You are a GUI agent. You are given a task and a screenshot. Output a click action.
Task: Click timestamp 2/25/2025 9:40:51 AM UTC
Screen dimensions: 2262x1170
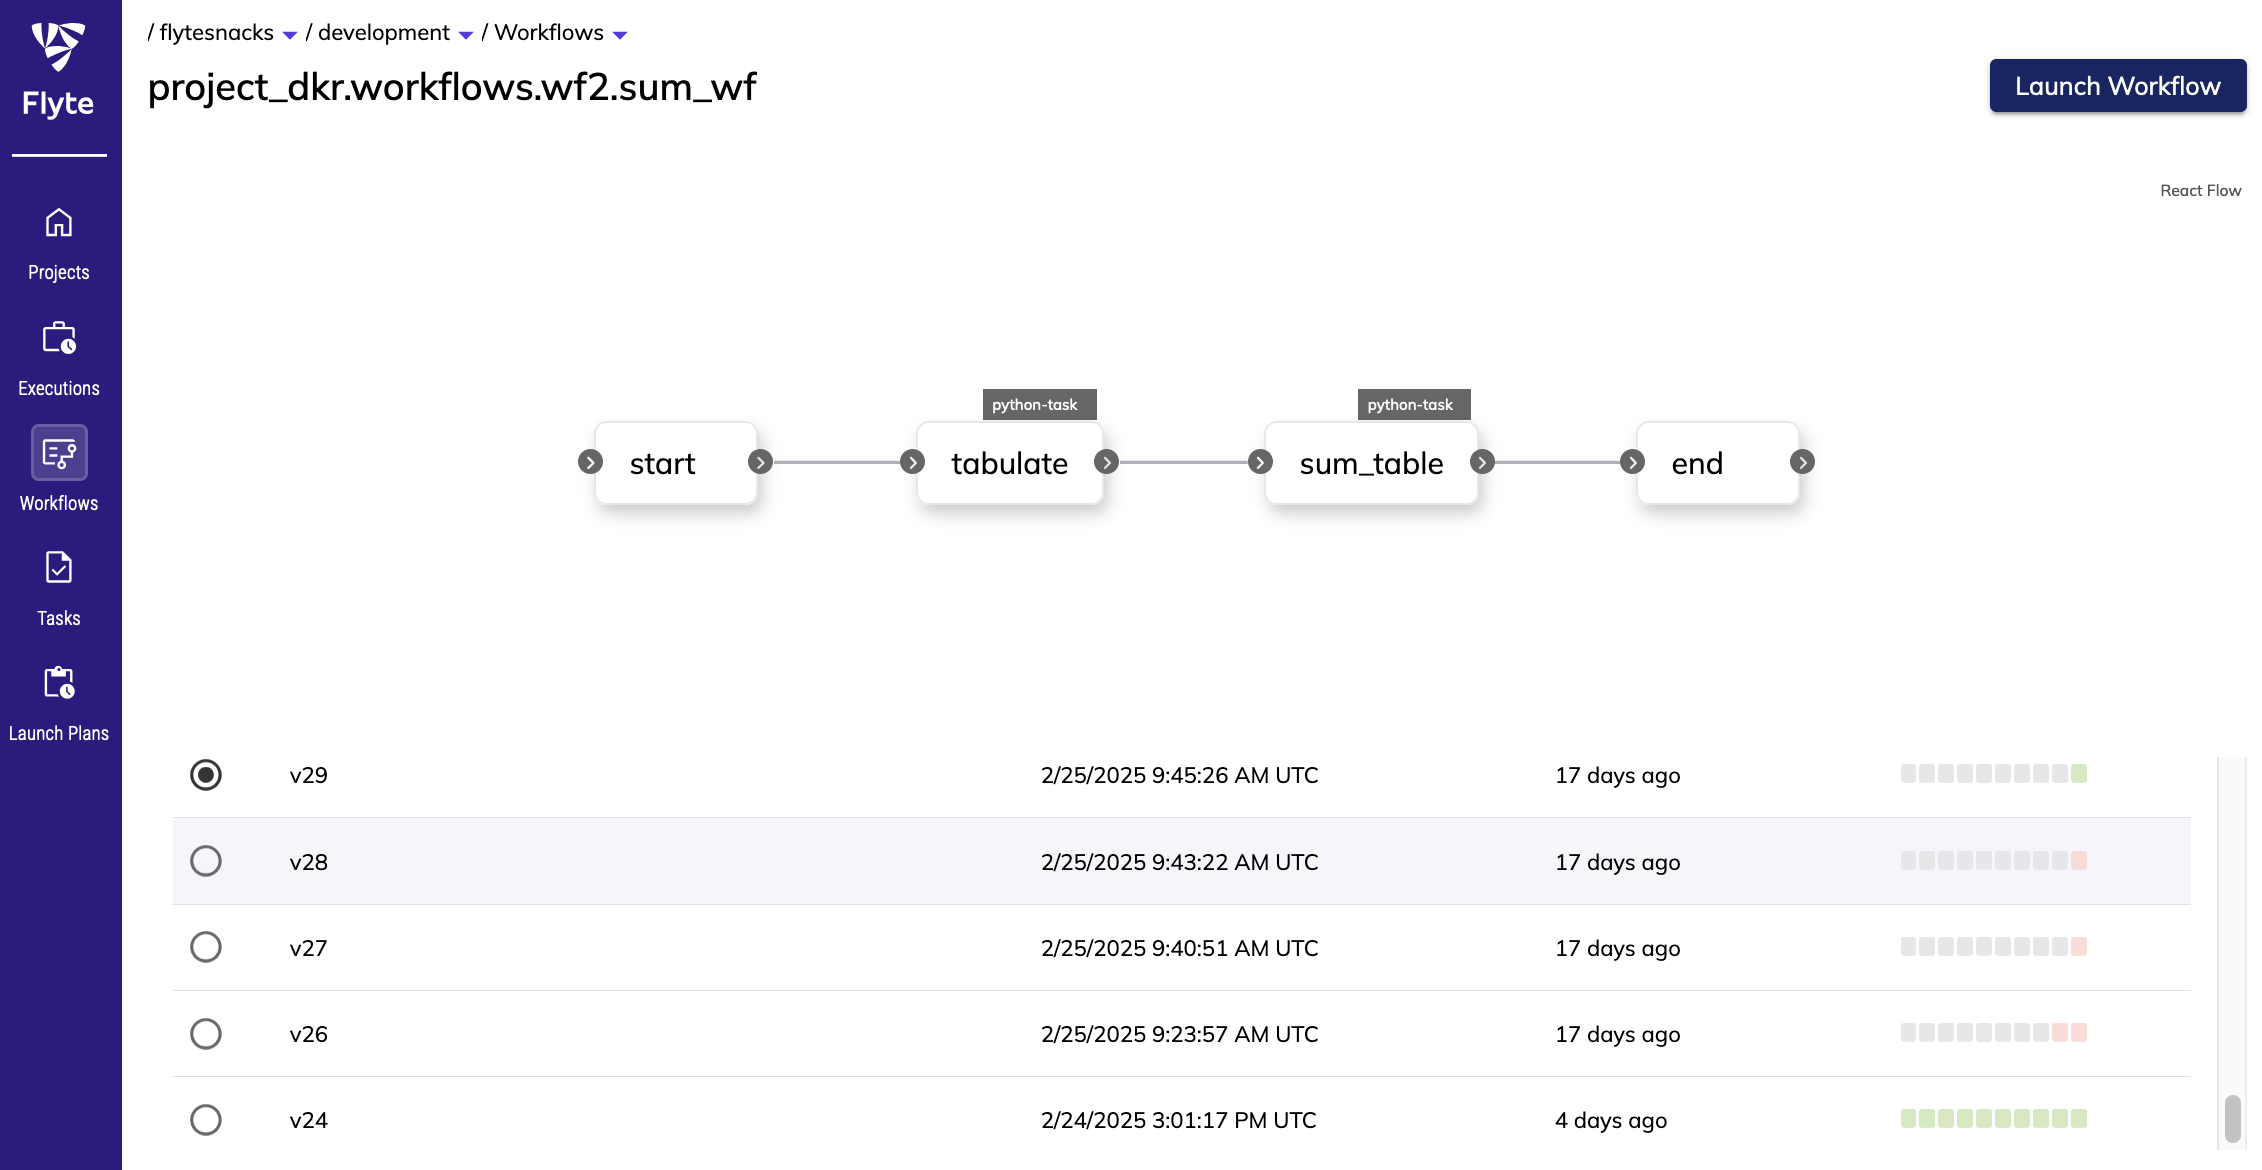click(1179, 948)
